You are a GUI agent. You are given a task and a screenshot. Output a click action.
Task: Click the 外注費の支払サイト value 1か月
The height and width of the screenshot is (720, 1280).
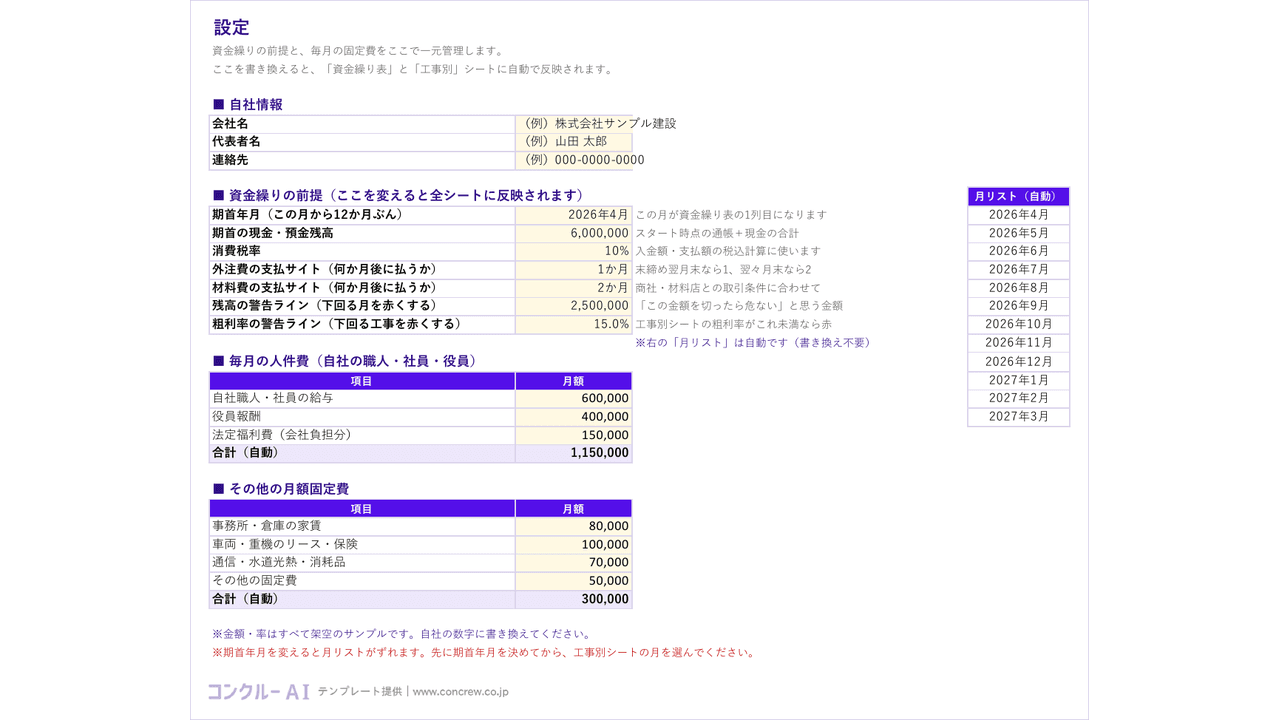pyautogui.click(x=574, y=269)
